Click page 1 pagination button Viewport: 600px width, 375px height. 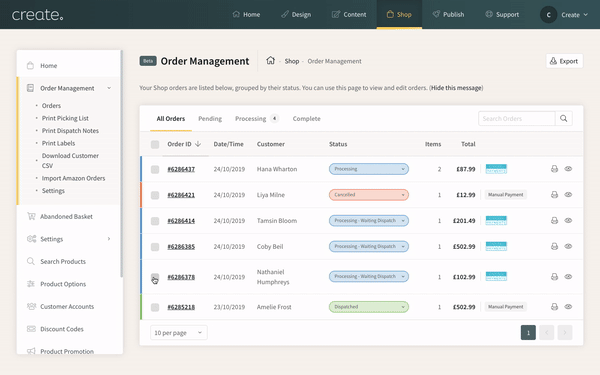click(x=528, y=333)
